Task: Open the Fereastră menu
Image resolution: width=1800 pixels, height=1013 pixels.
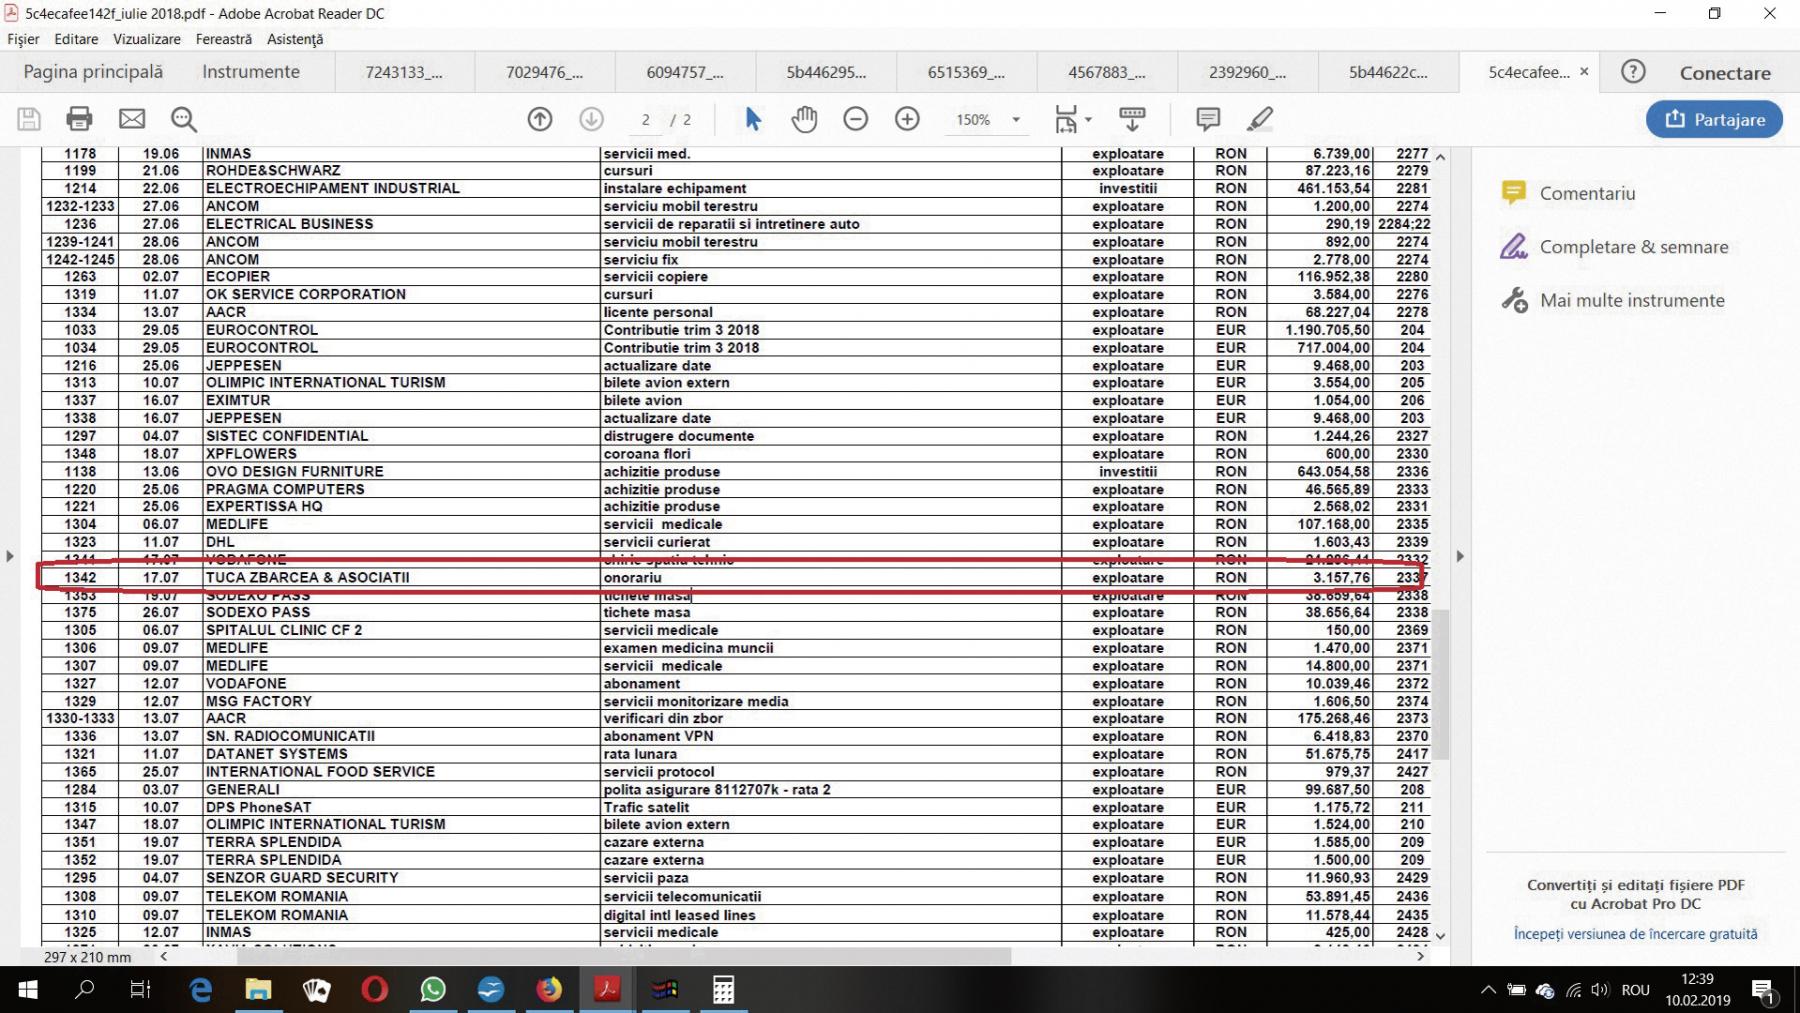Action: tap(224, 39)
